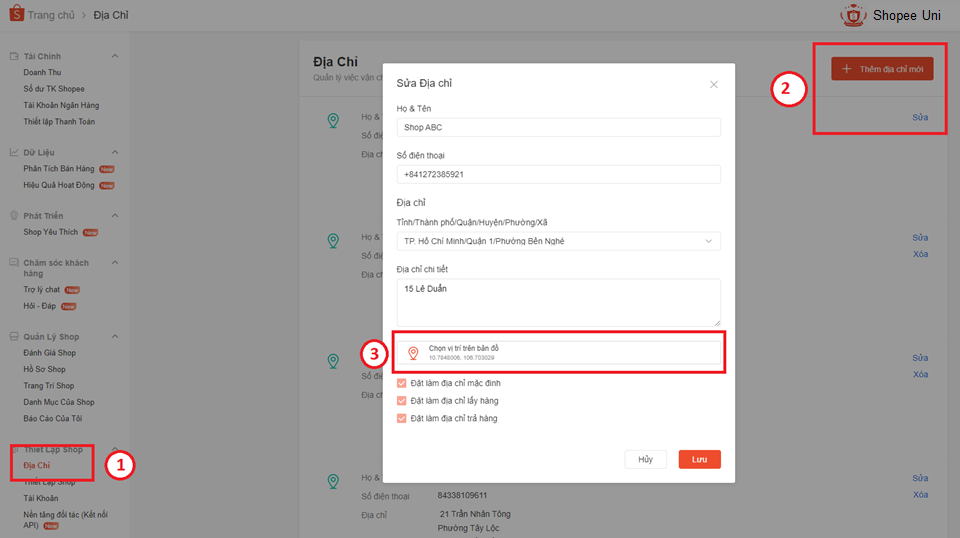The height and width of the screenshot is (538, 960).
Task: Toggle Đặt làm địa chỉ trả hàng checkbox
Action: [x=402, y=418]
